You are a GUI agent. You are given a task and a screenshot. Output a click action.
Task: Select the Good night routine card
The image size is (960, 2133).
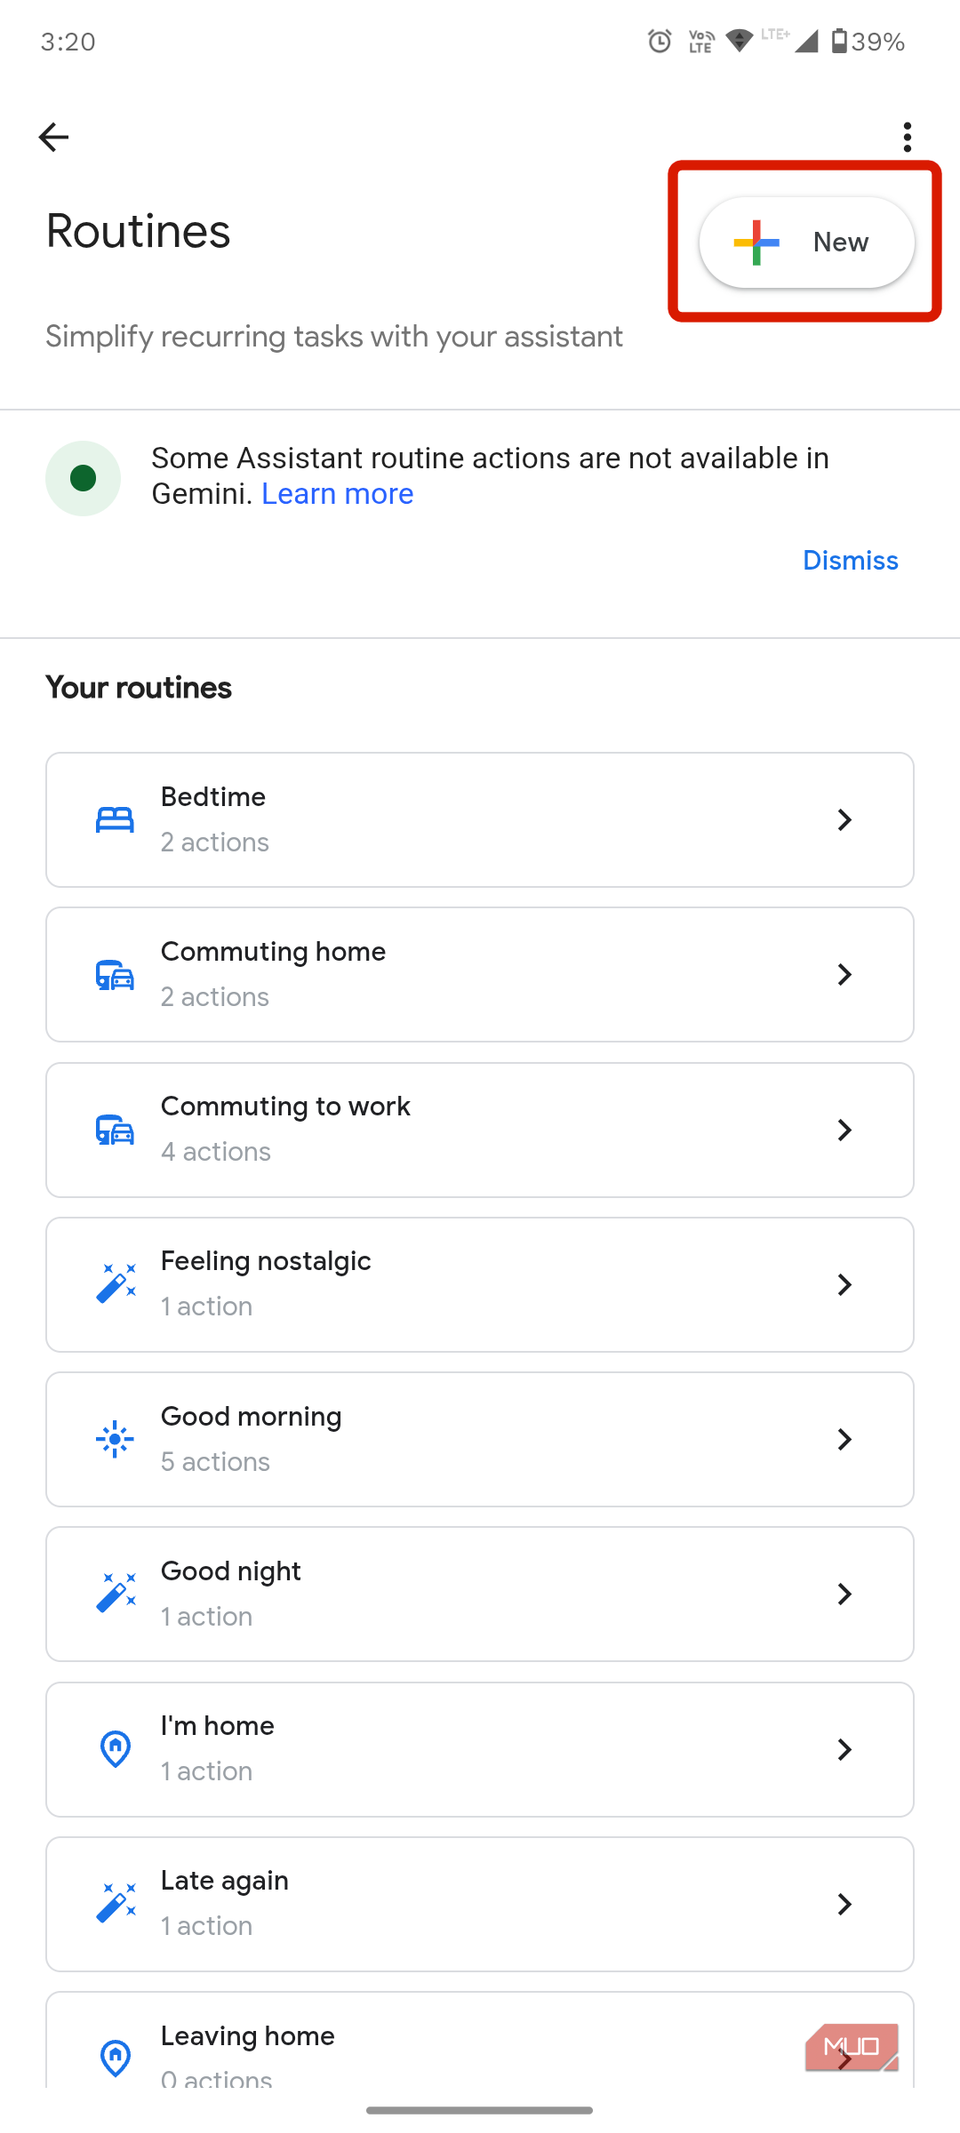click(480, 1594)
